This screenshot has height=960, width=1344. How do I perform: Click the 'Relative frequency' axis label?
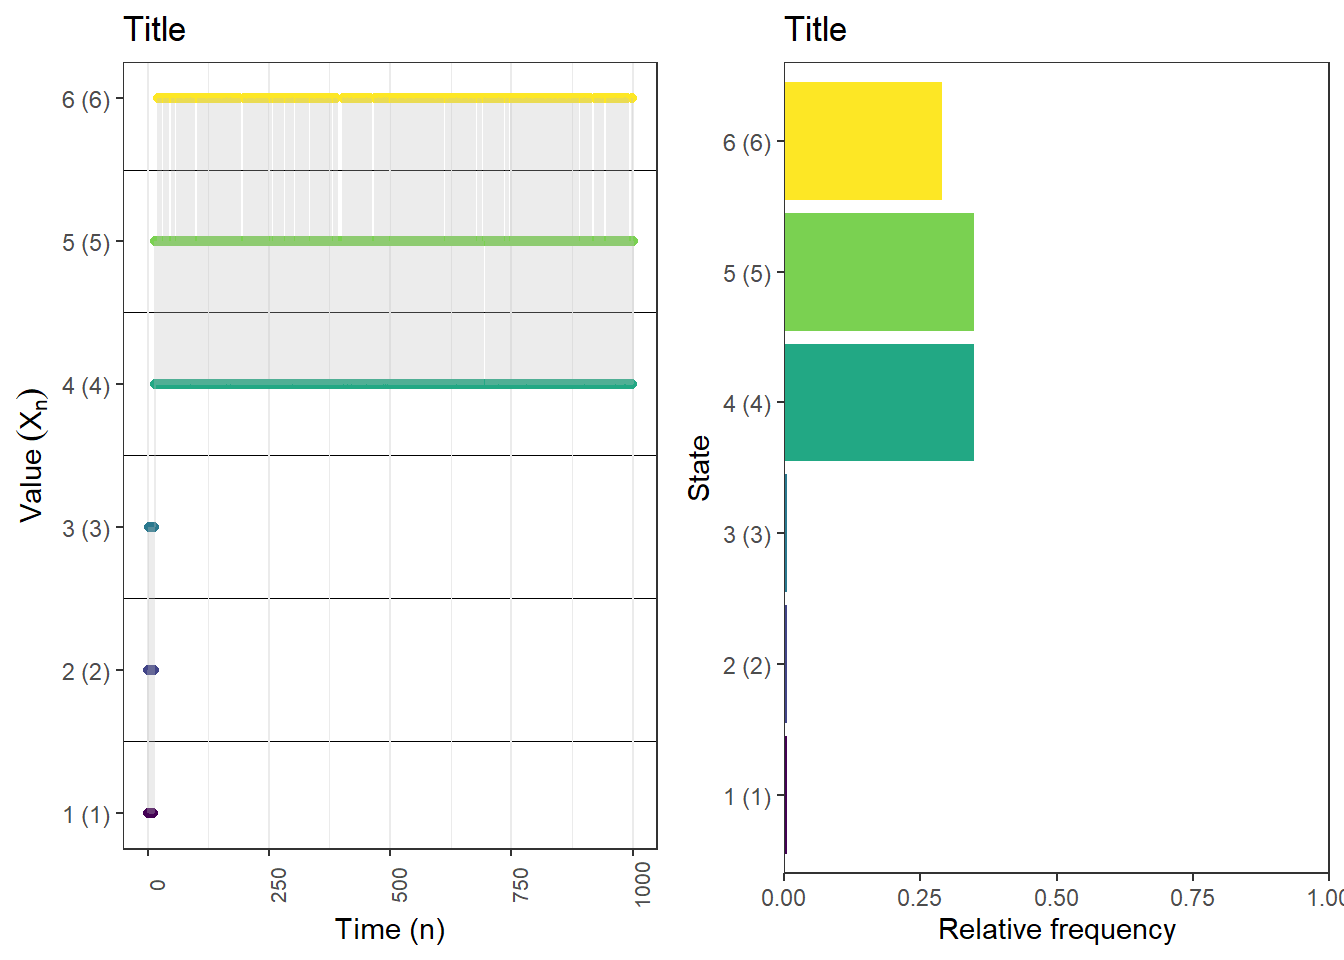tap(1057, 930)
